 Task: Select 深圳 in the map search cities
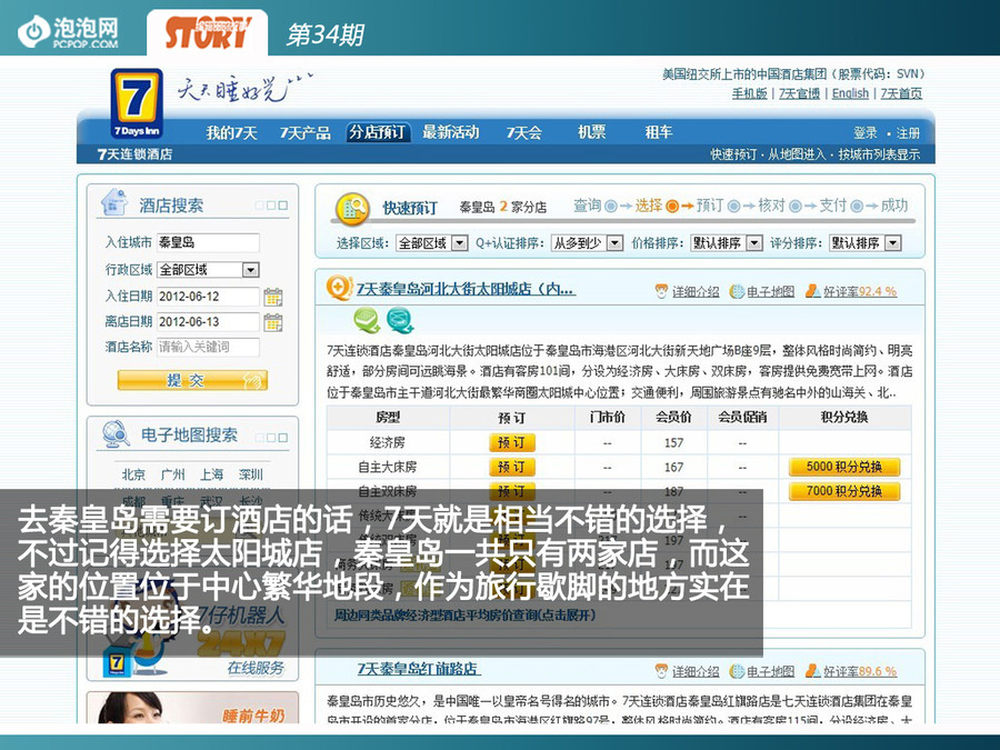pos(251,474)
